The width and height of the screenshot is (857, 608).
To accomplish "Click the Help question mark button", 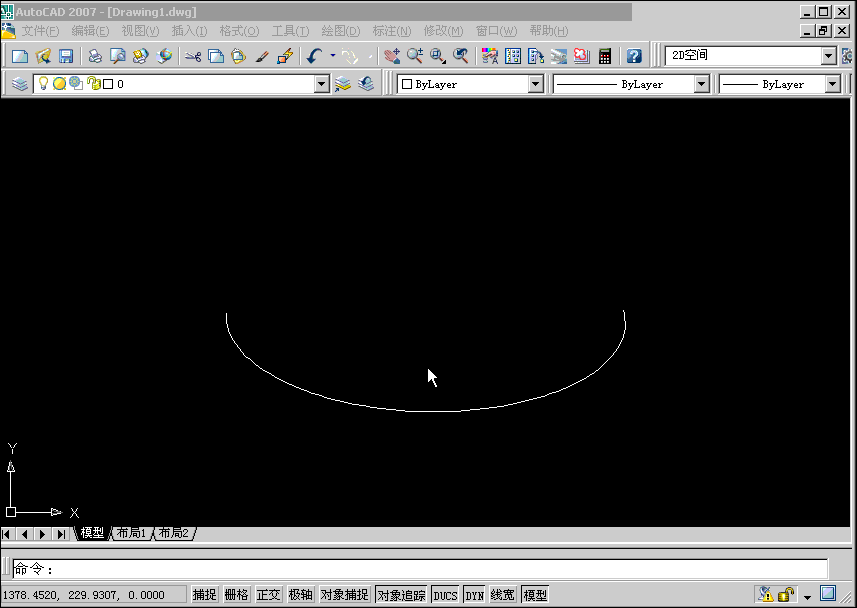I will tap(634, 55).
